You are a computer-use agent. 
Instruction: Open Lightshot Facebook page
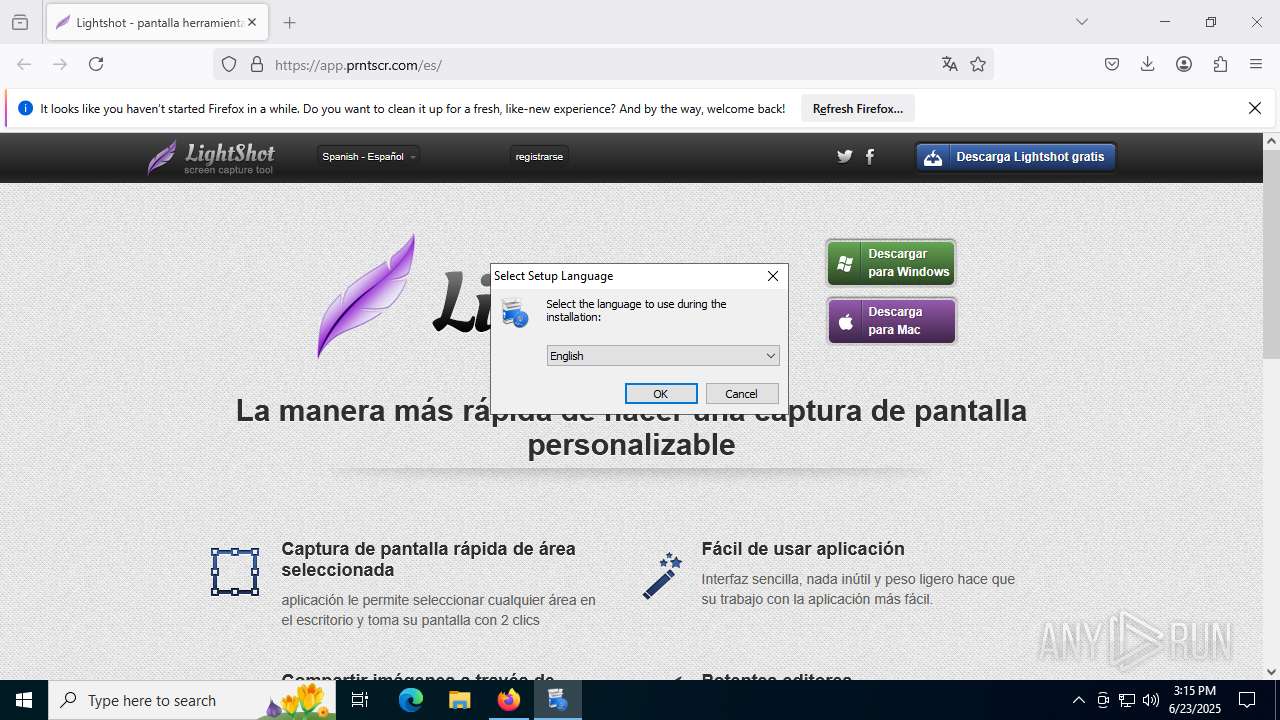[x=870, y=156]
